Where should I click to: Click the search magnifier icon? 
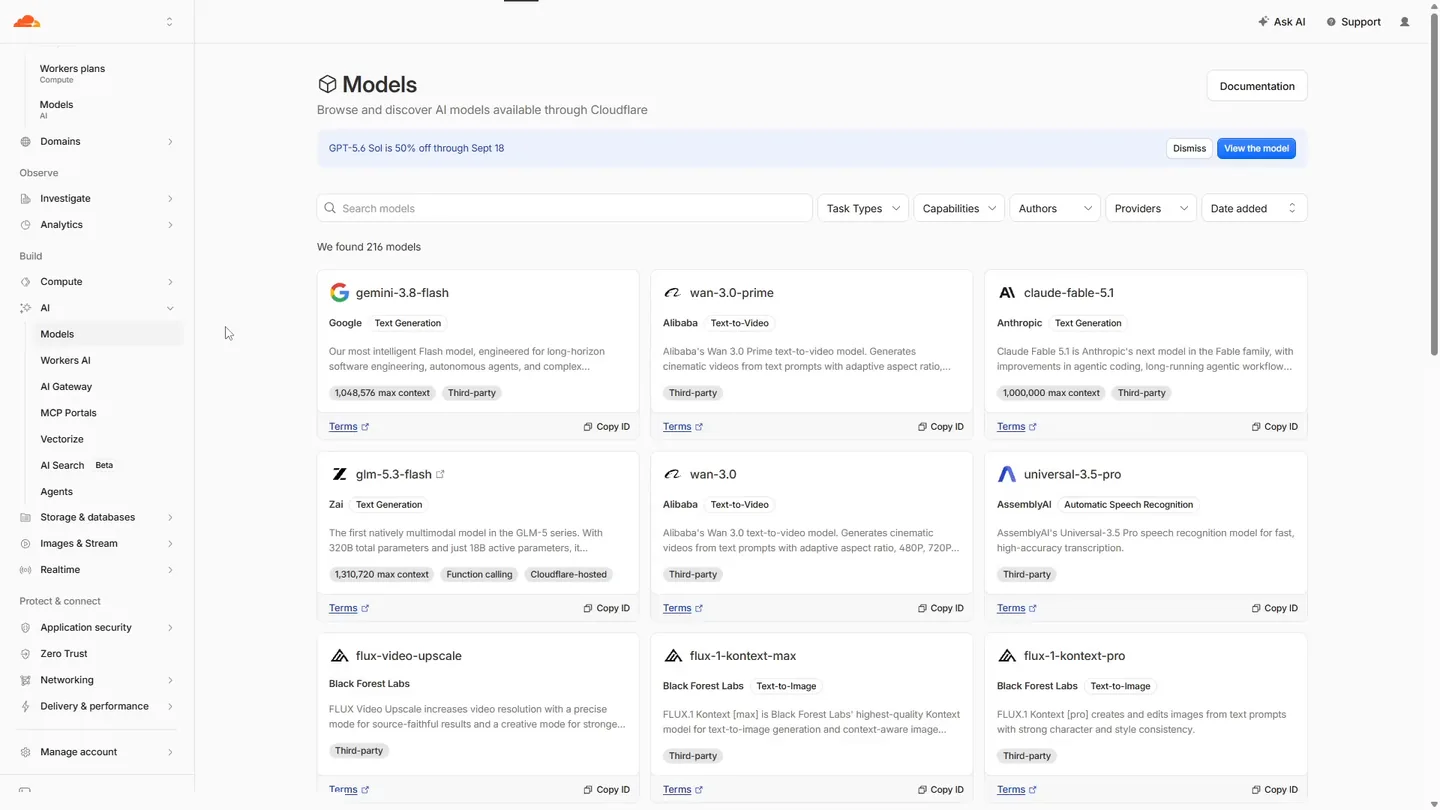click(330, 208)
